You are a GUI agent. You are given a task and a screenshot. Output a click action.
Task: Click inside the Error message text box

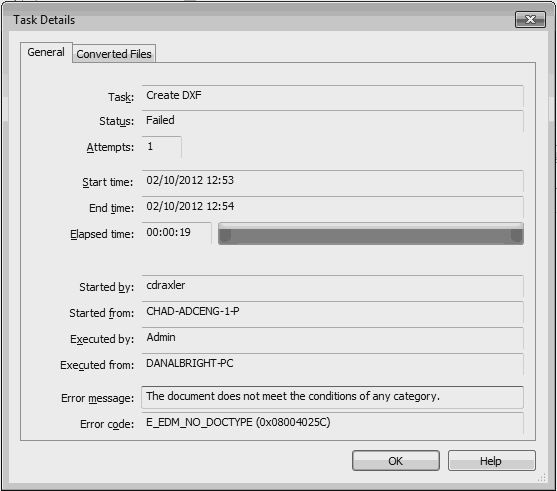(332, 397)
